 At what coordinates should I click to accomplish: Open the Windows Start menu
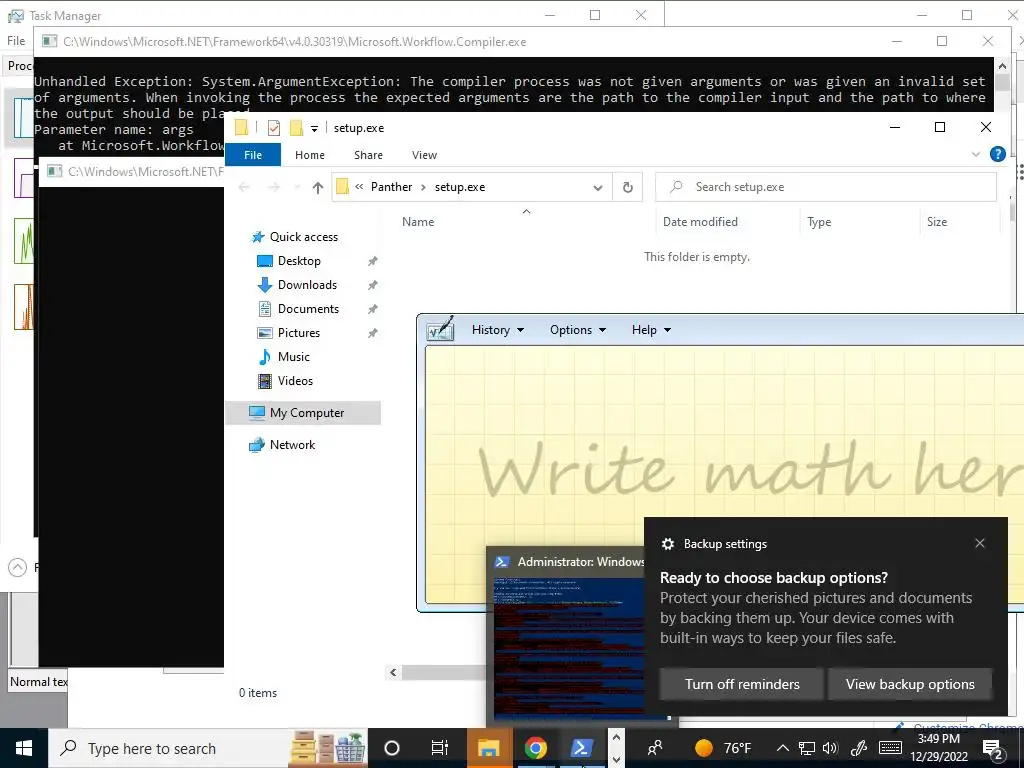coord(24,748)
